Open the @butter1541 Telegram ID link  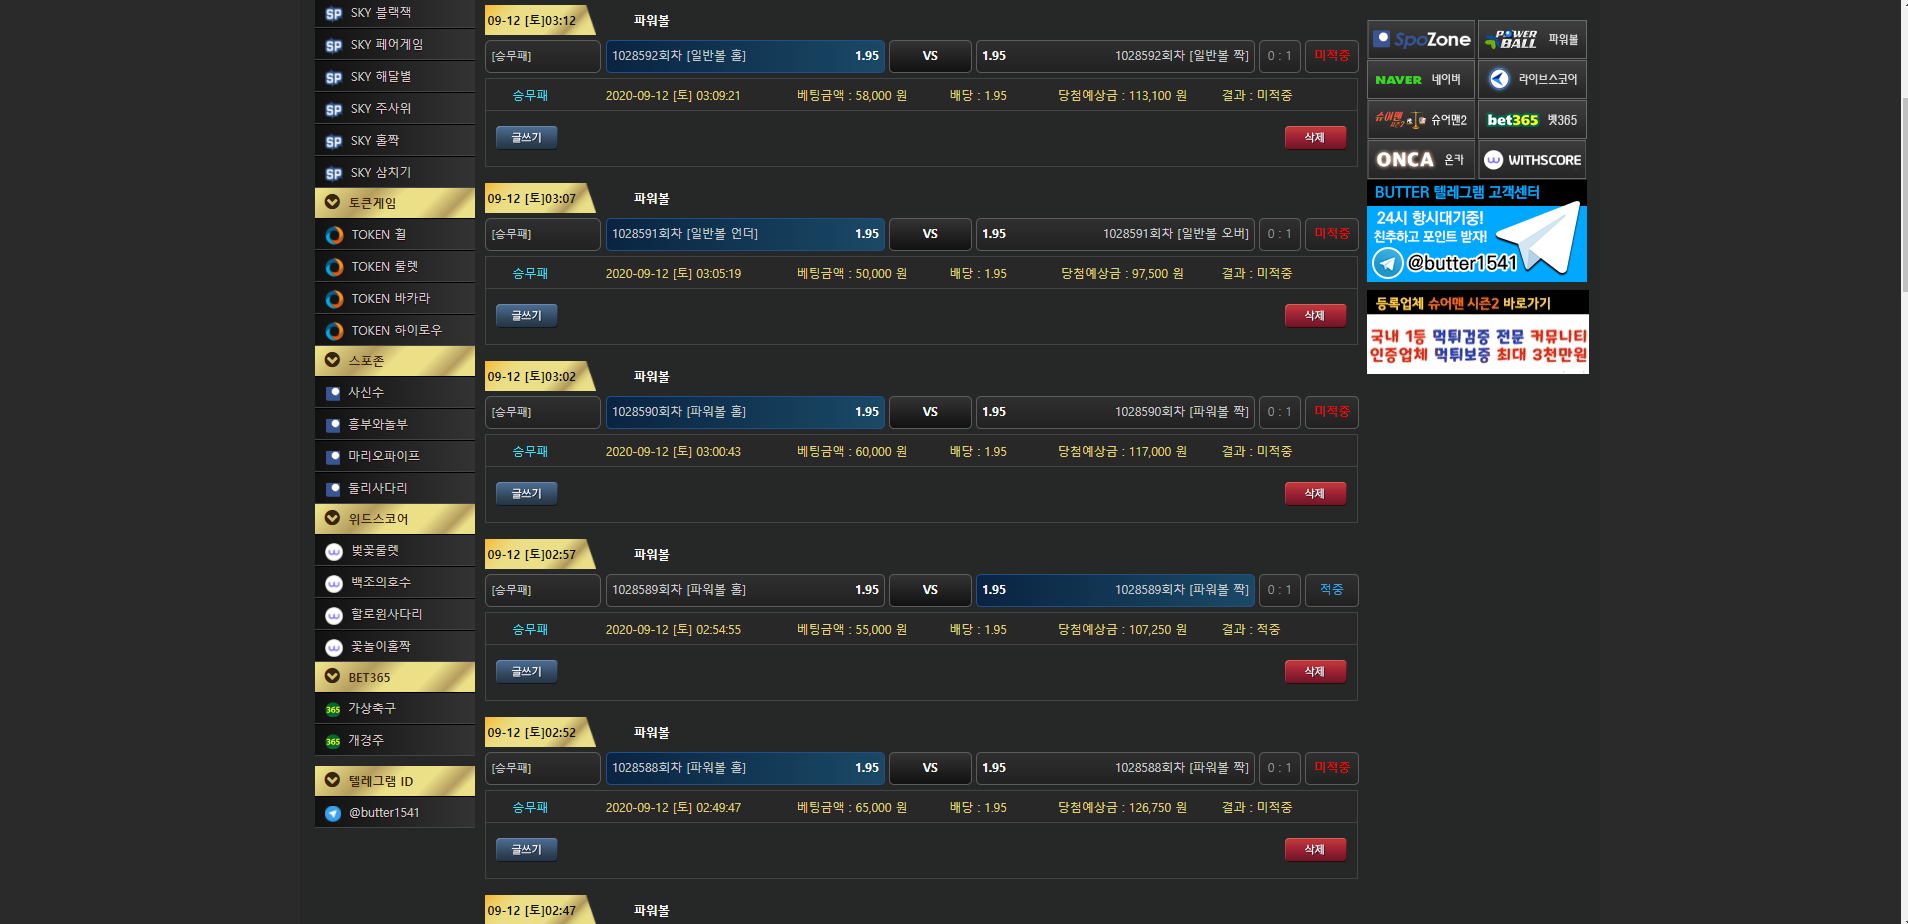[x=384, y=813]
